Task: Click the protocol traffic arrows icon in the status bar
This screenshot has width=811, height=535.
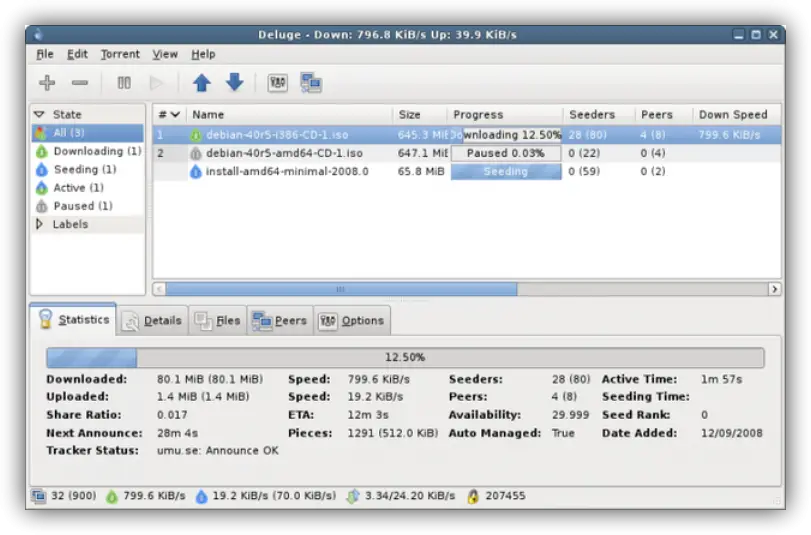Action: point(353,497)
